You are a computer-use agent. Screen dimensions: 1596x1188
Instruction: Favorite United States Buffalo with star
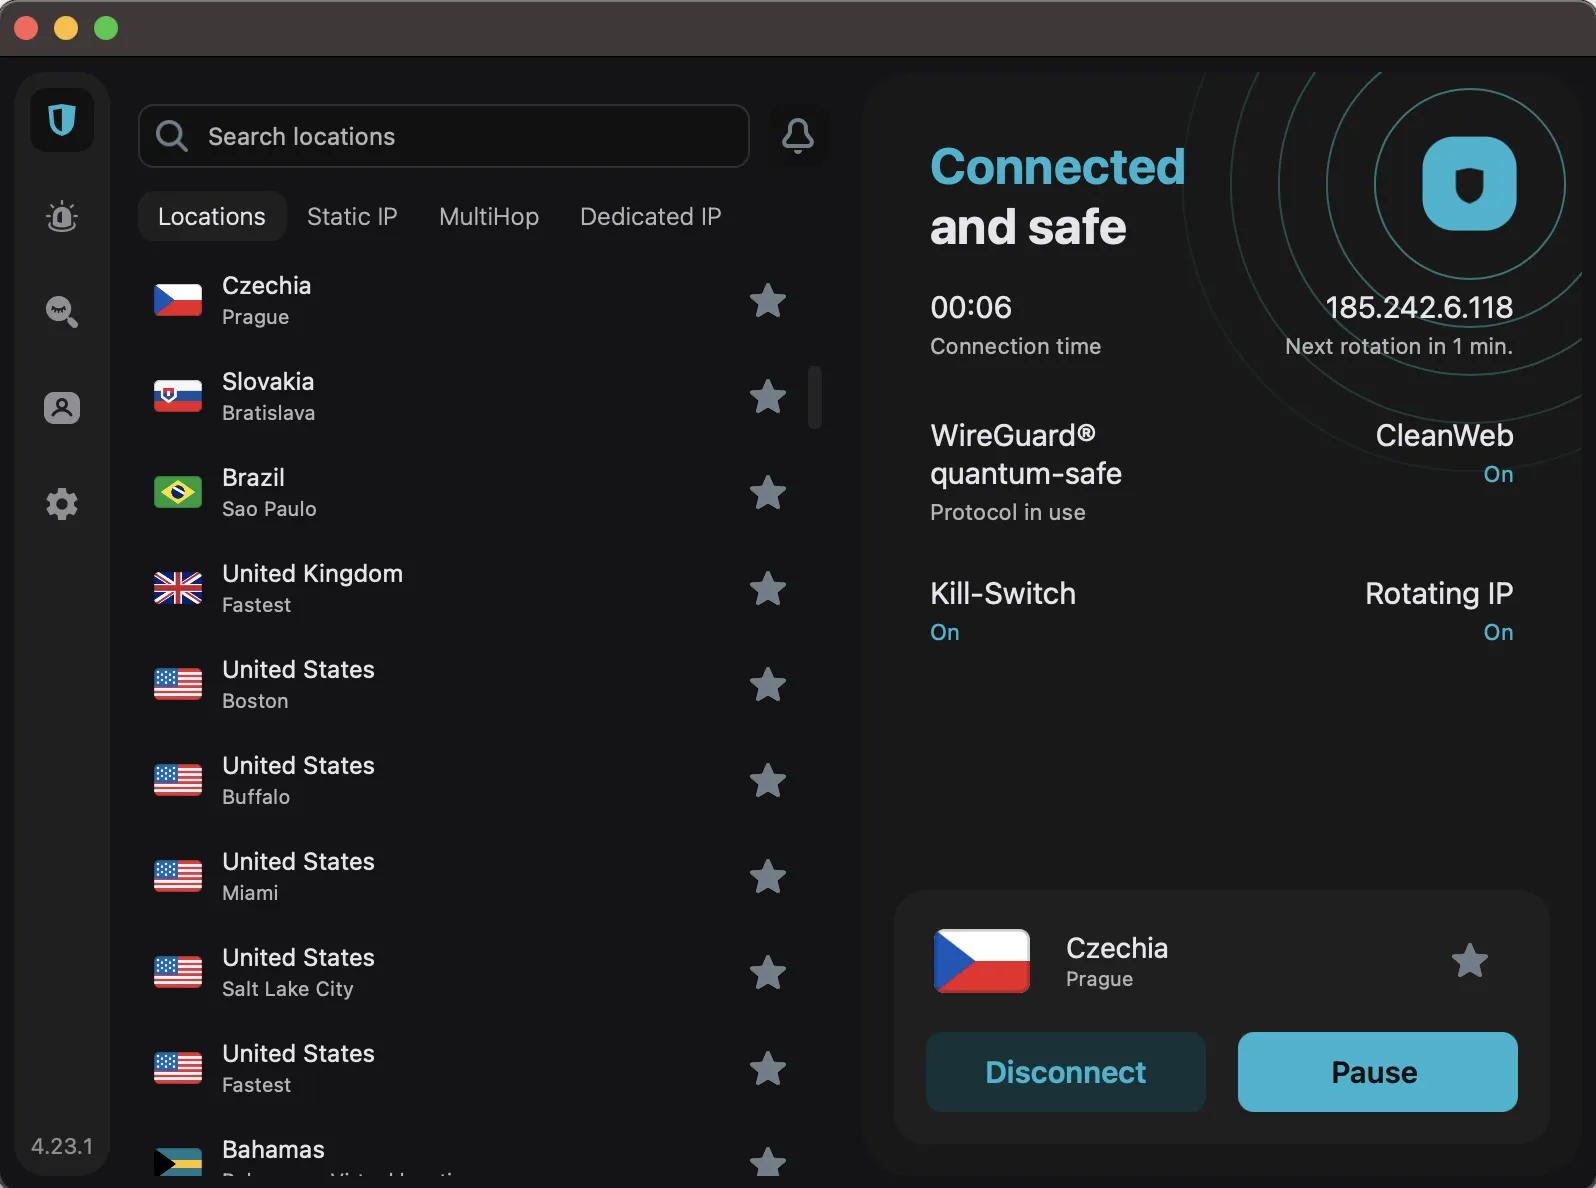pos(768,780)
